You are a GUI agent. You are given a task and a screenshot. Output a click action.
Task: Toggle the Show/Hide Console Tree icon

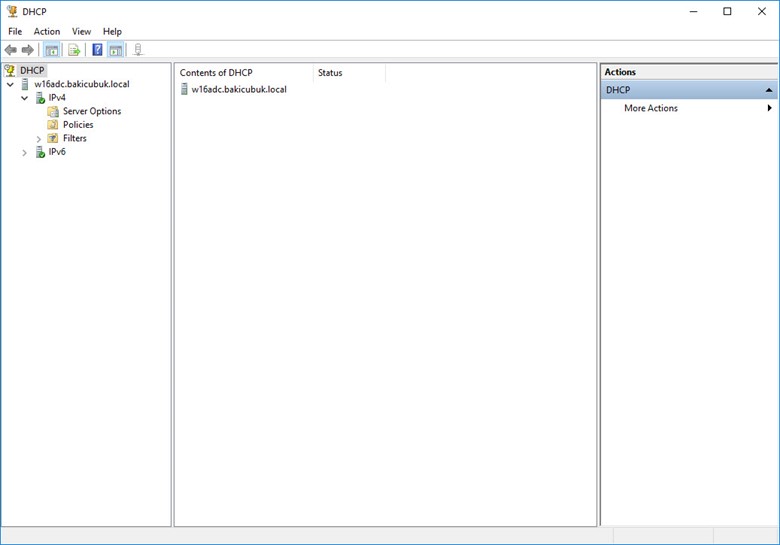click(x=51, y=50)
